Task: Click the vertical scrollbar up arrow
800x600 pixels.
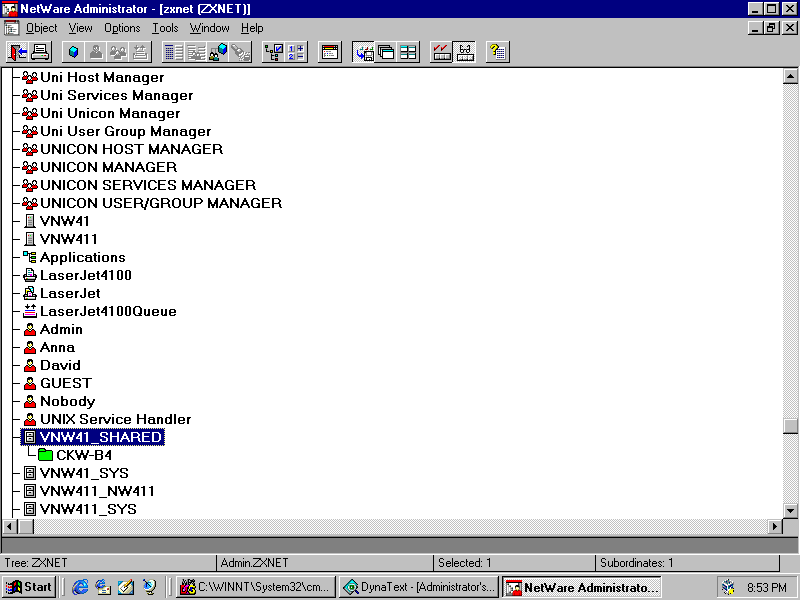Action: [790, 77]
